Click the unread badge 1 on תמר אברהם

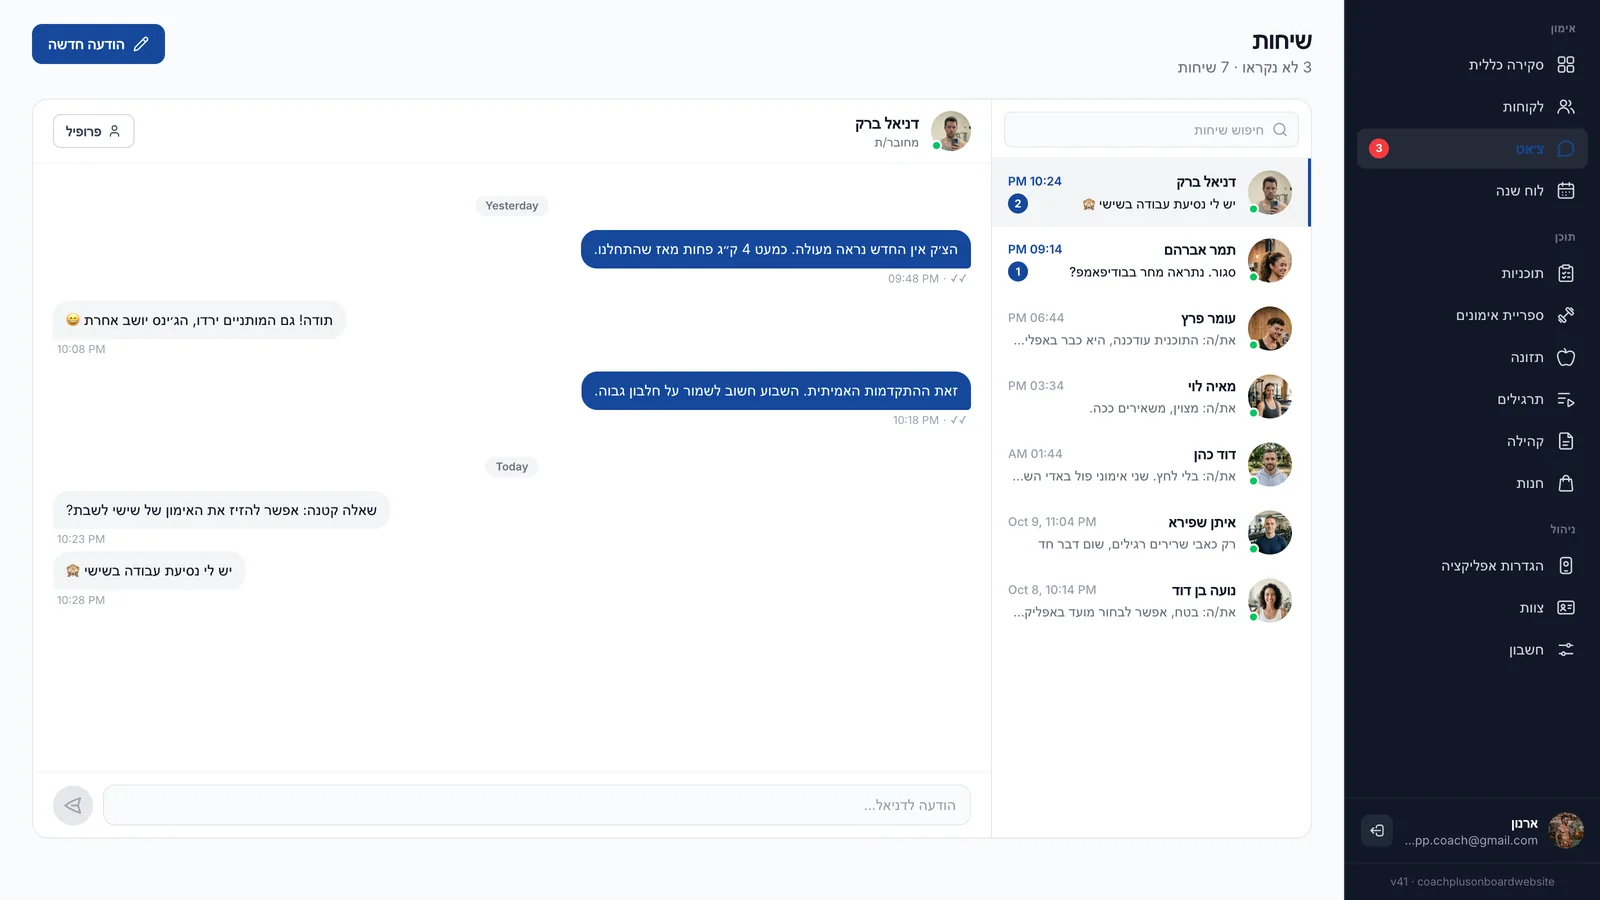pyautogui.click(x=1018, y=272)
